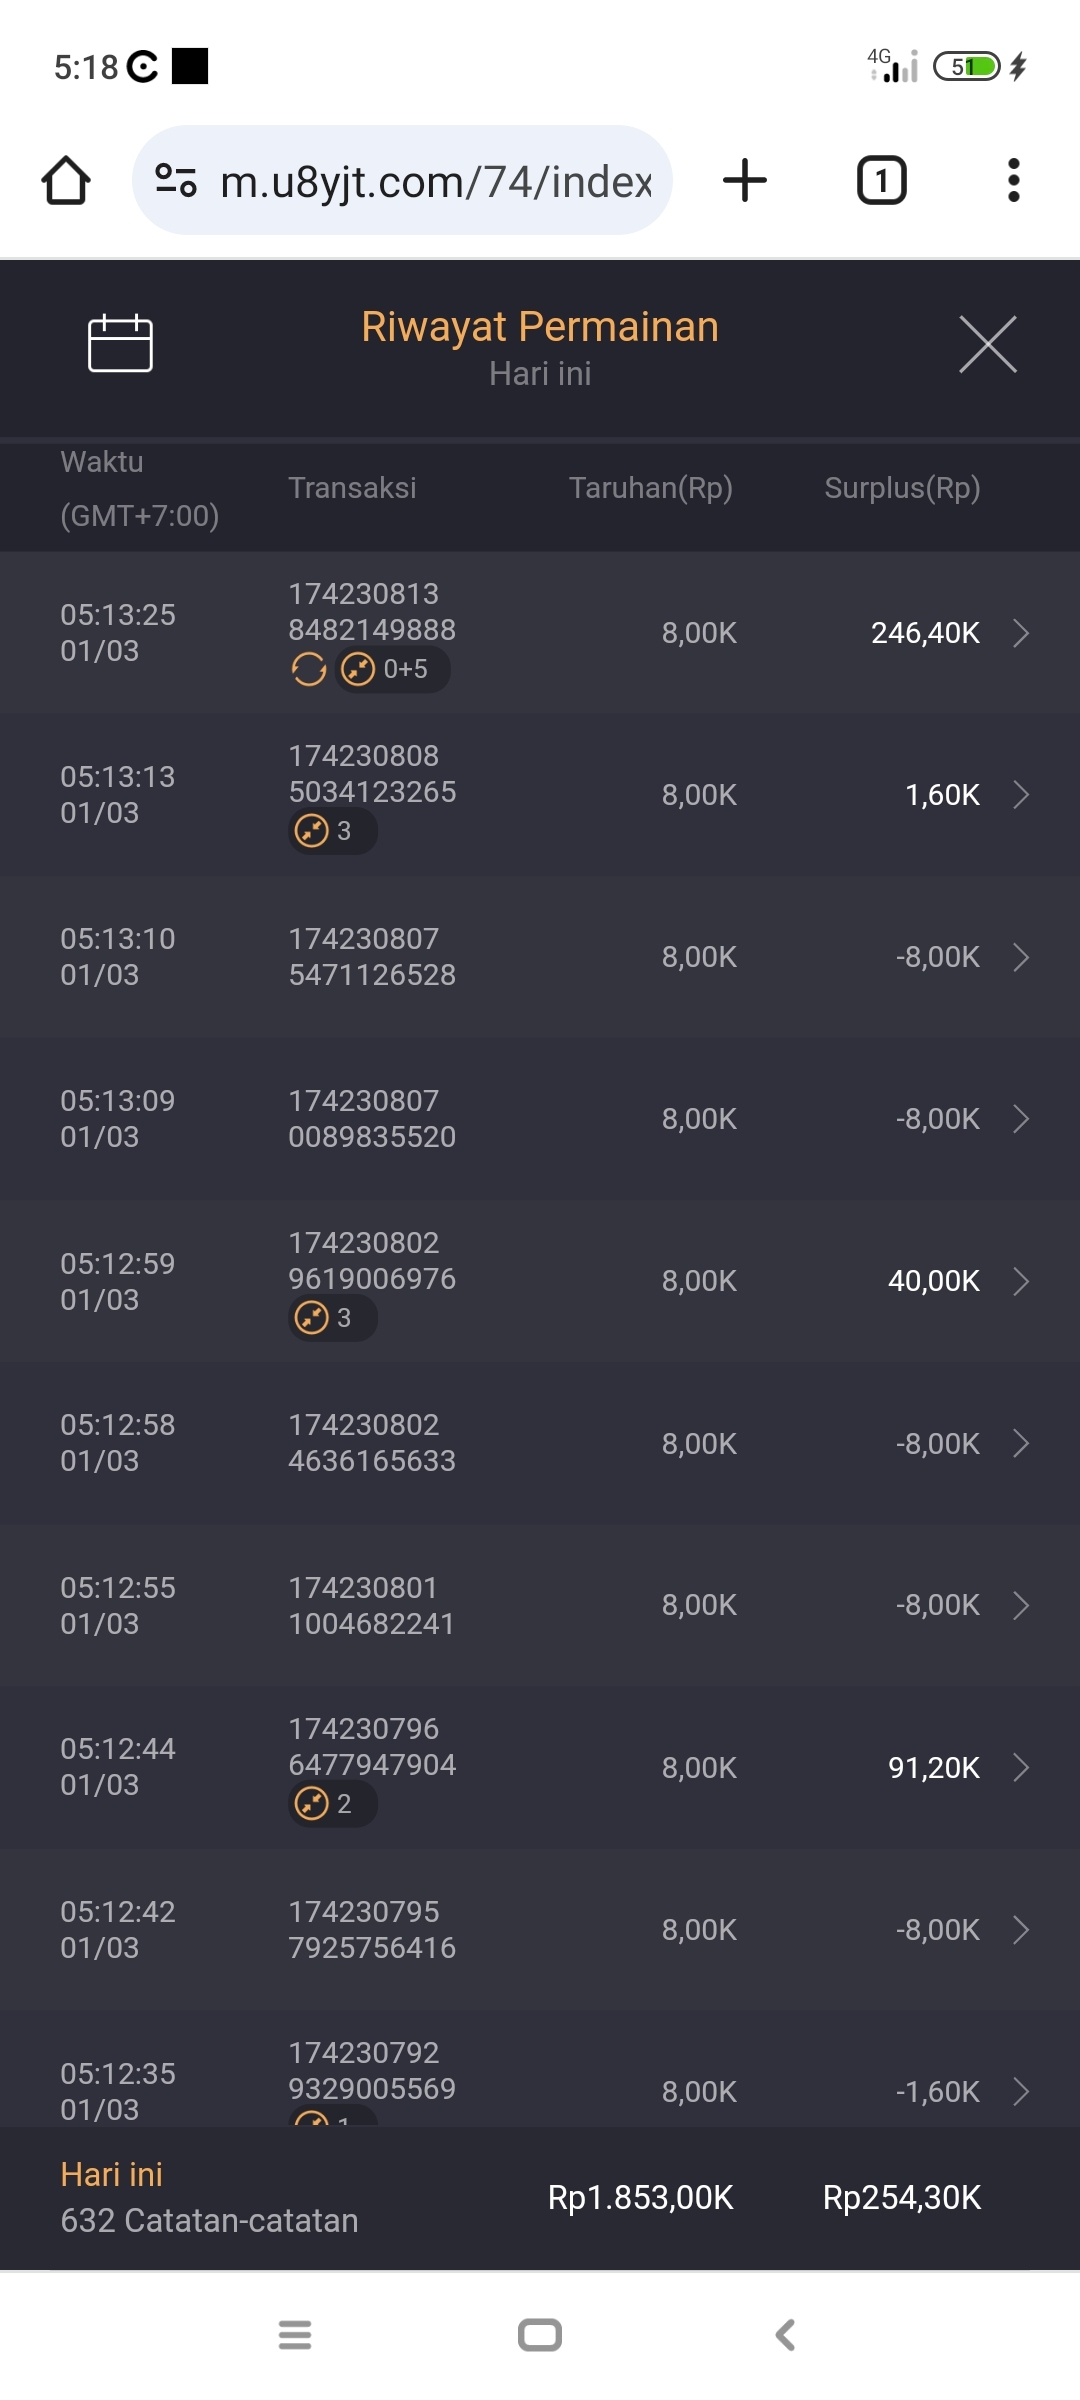Expand the 246,40K surplus transaction details
This screenshot has height=2400, width=1080.
pos(1020,633)
